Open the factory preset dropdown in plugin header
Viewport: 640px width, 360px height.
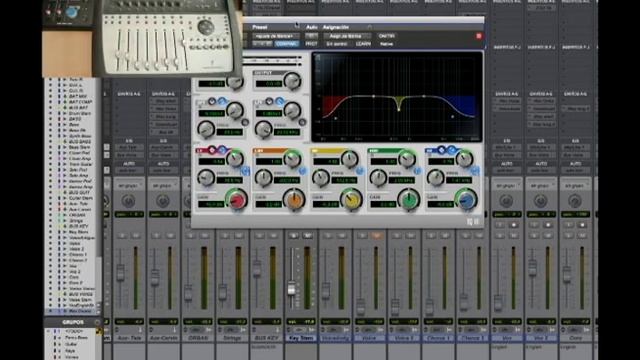coord(276,36)
